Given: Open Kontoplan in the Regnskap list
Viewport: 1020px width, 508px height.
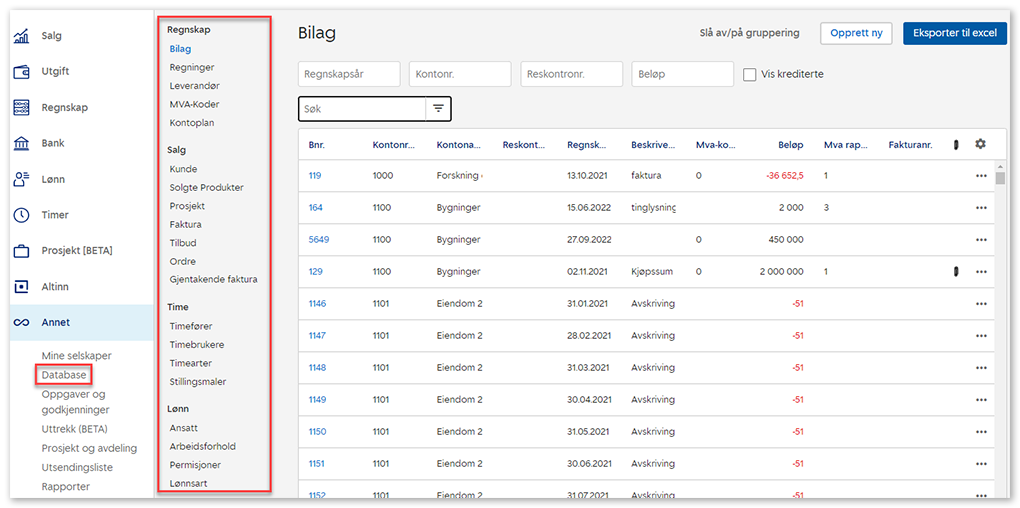Looking at the screenshot, I should tap(192, 123).
